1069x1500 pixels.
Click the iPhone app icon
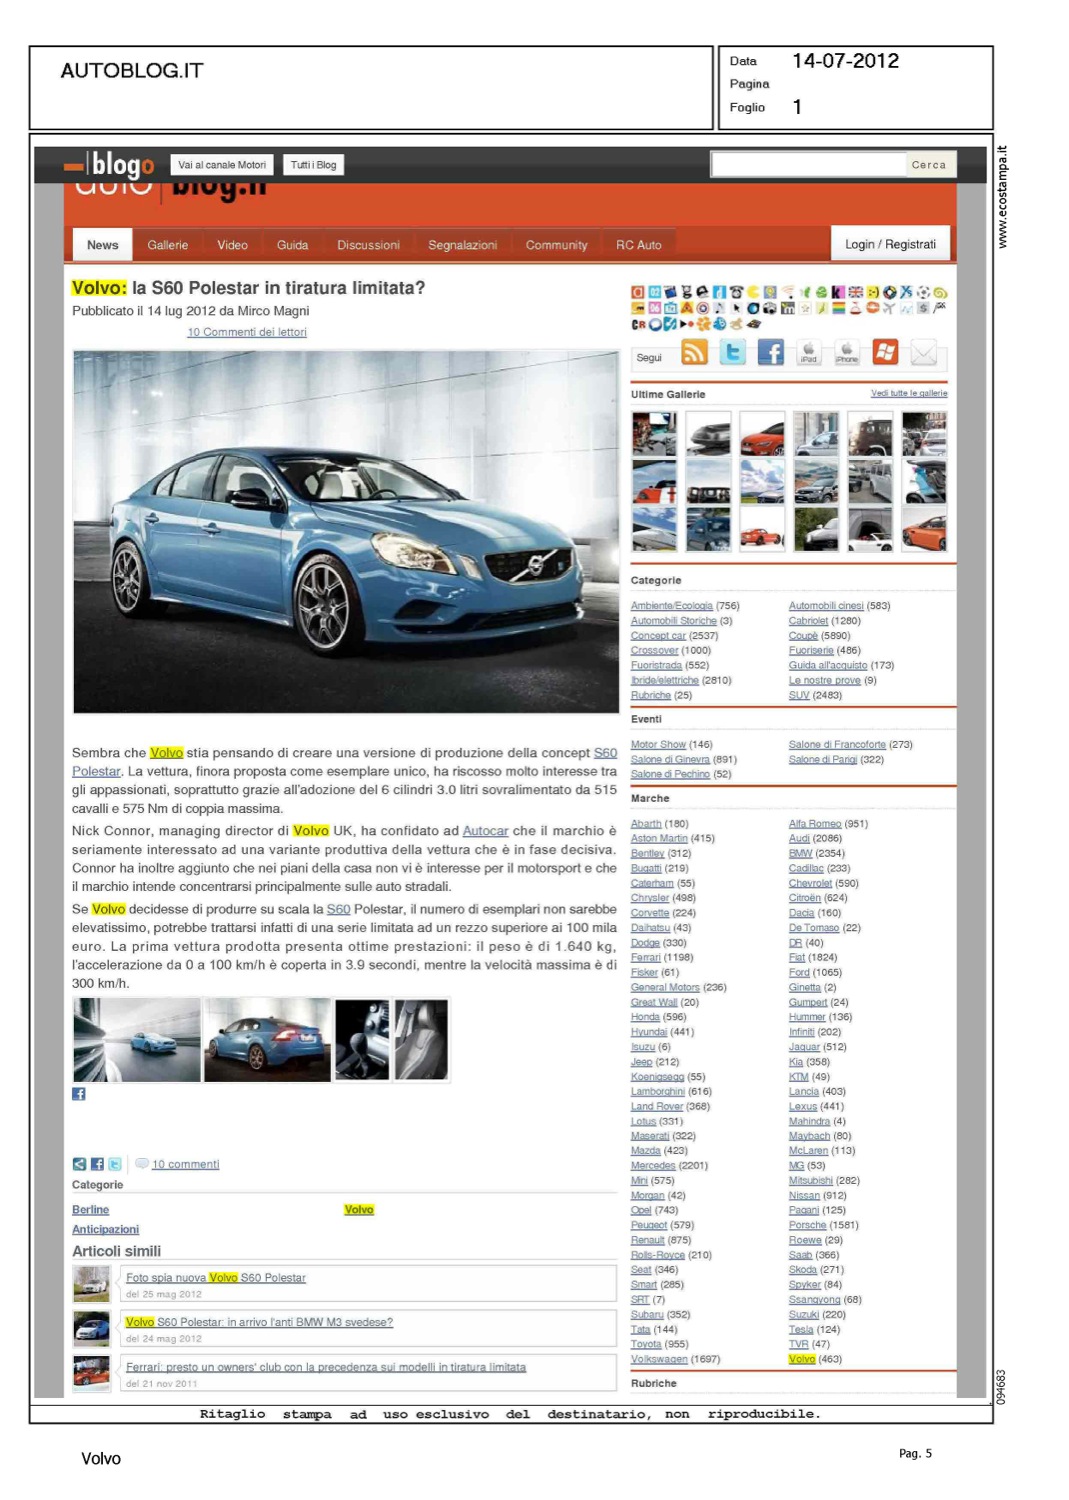click(x=847, y=353)
